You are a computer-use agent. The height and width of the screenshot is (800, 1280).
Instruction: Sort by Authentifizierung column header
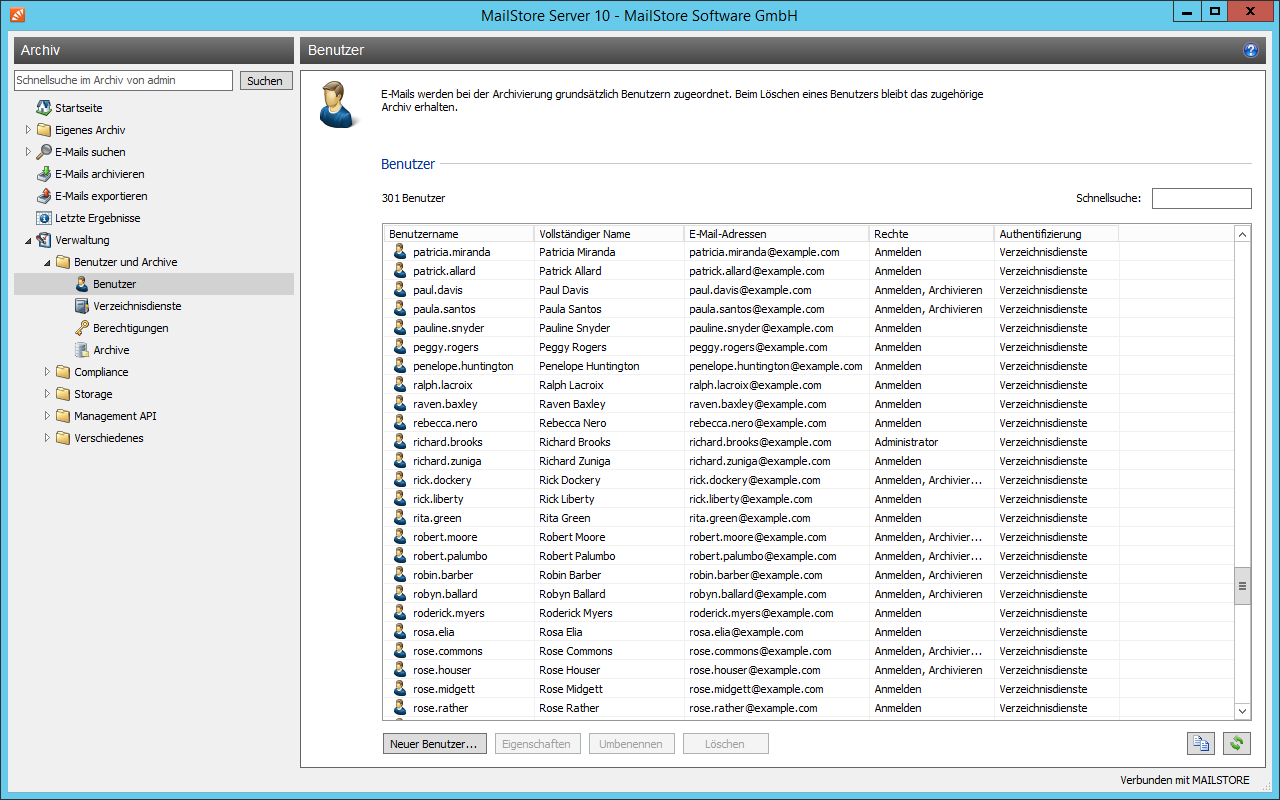tap(1056, 234)
